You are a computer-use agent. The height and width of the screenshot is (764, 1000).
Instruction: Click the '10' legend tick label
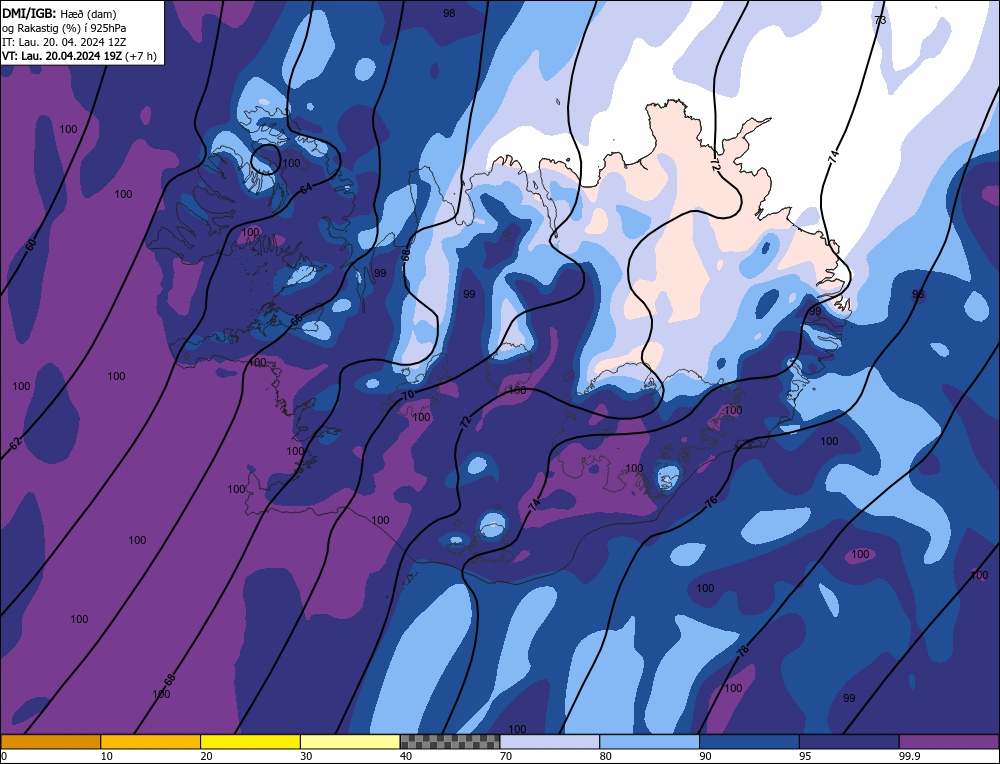point(107,756)
